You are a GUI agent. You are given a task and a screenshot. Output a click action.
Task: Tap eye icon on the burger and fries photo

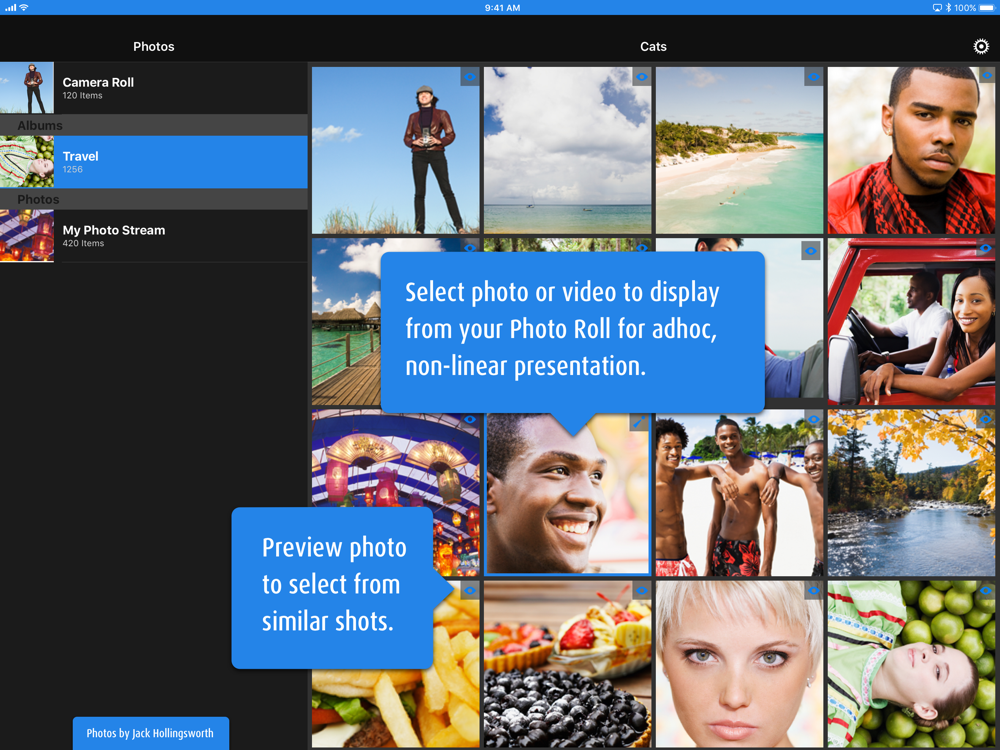470,591
